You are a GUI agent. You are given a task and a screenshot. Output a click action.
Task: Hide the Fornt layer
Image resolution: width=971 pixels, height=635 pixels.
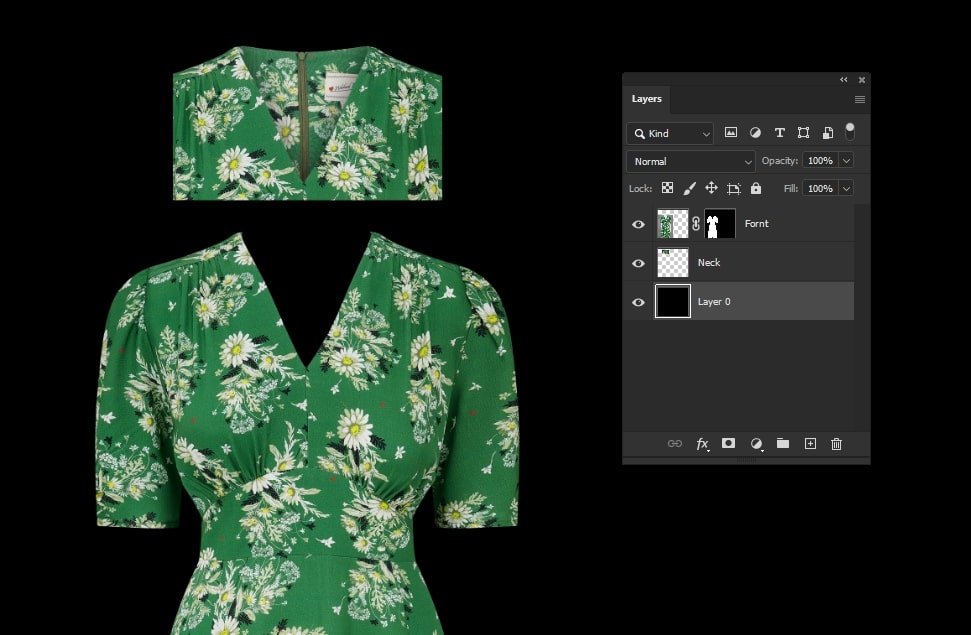point(638,224)
